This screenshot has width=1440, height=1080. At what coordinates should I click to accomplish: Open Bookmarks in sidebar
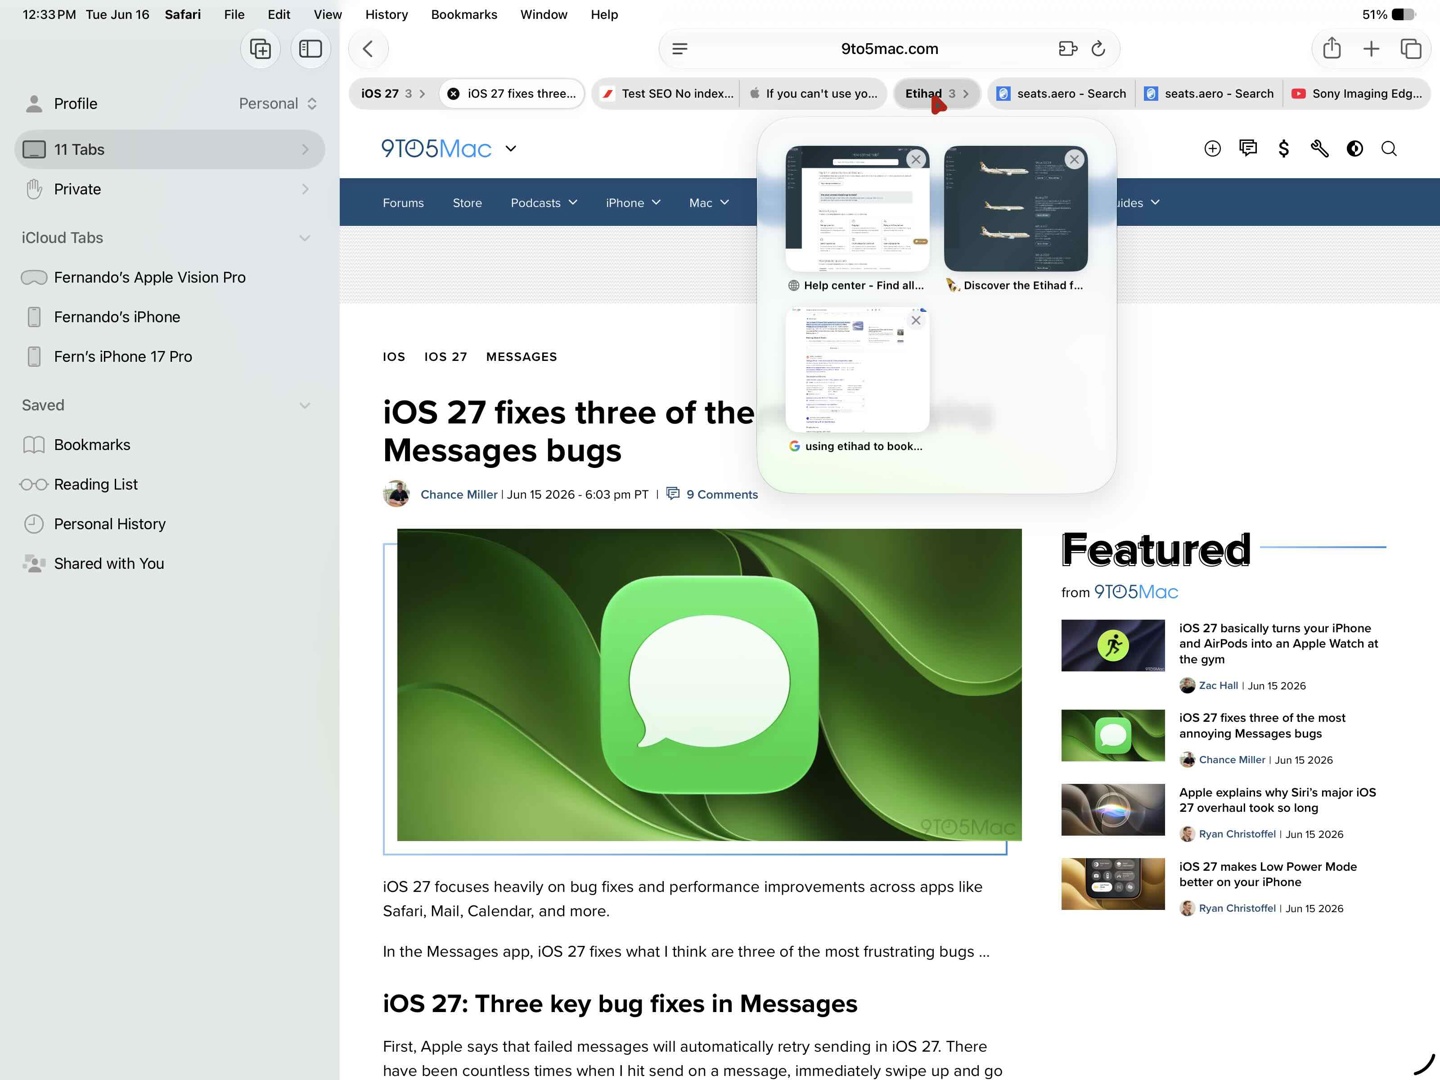pos(169,445)
